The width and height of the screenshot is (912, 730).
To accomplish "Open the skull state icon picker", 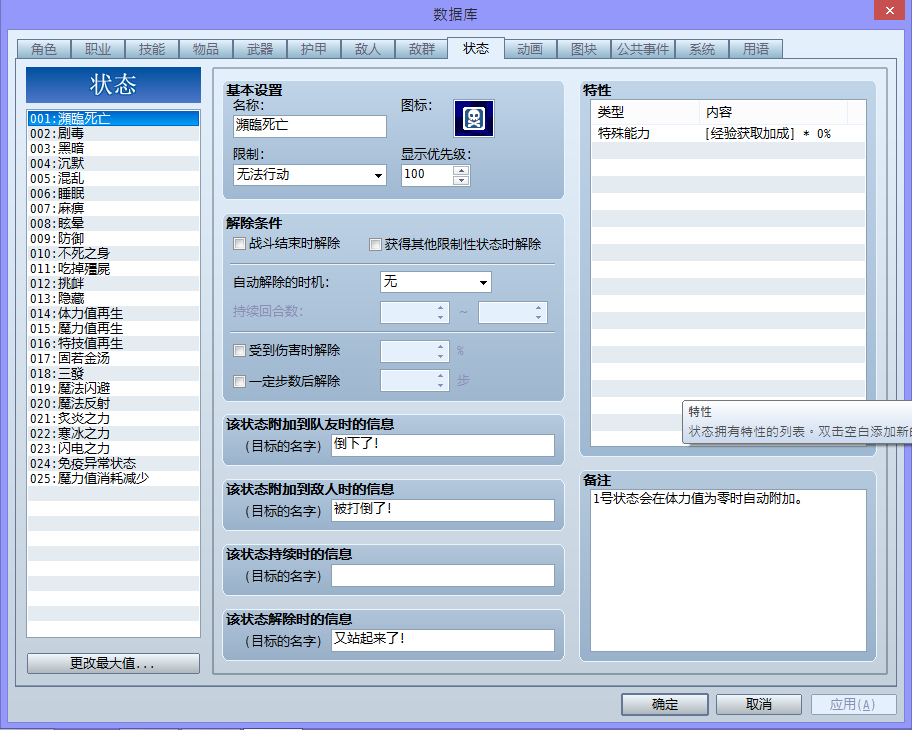I will [x=473, y=118].
